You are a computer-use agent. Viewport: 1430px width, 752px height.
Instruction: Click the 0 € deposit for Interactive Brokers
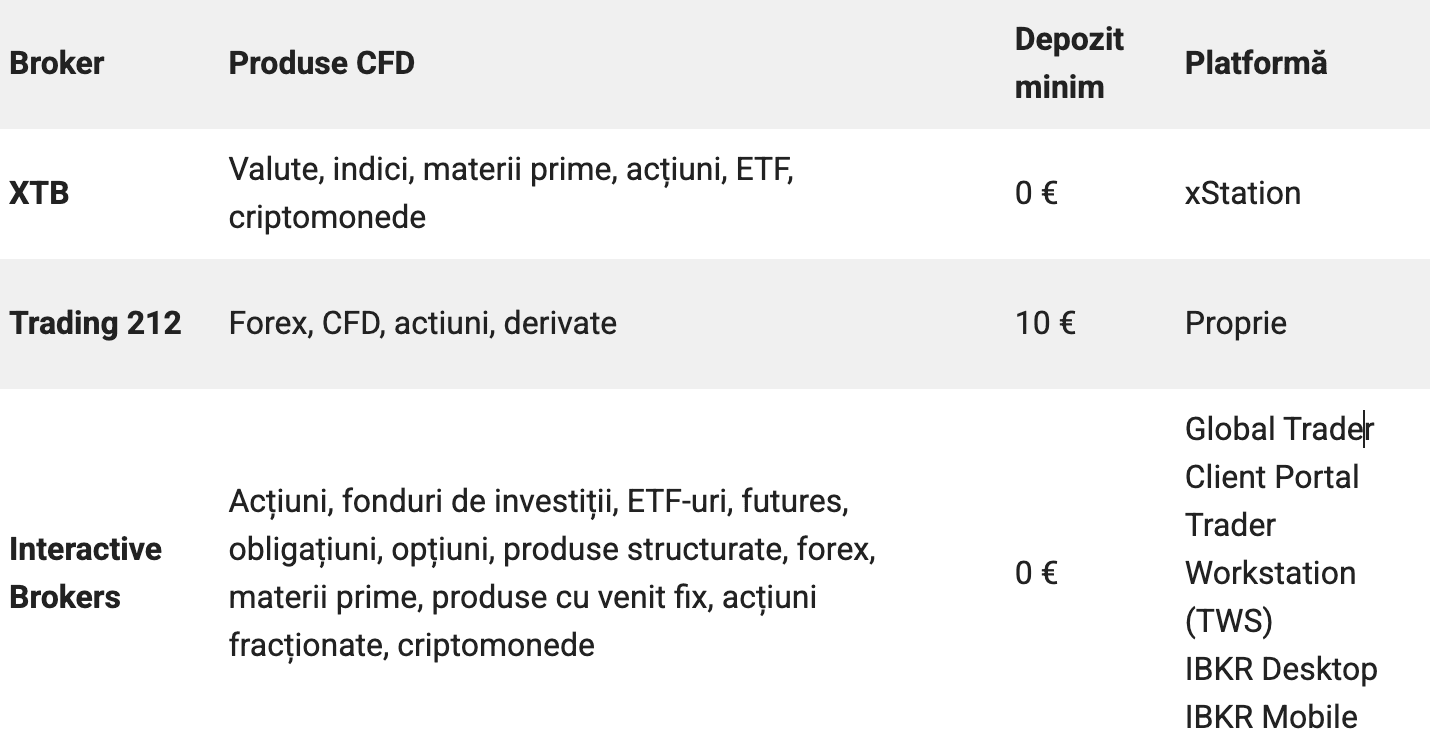click(1036, 573)
